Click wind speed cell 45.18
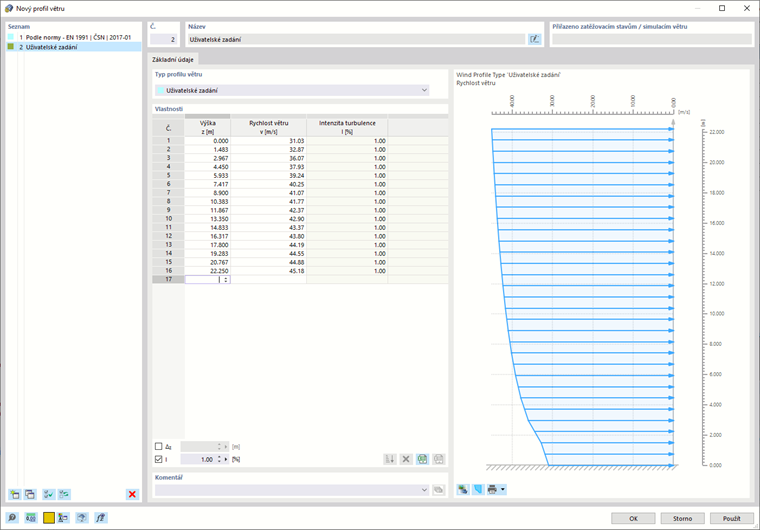760x530 pixels. coord(269,271)
